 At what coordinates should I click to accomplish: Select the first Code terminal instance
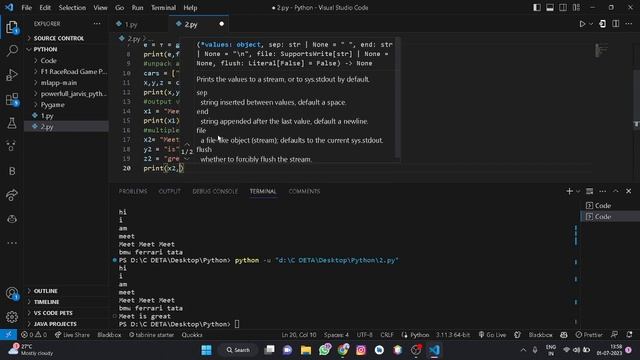pyautogui.click(x=610, y=205)
